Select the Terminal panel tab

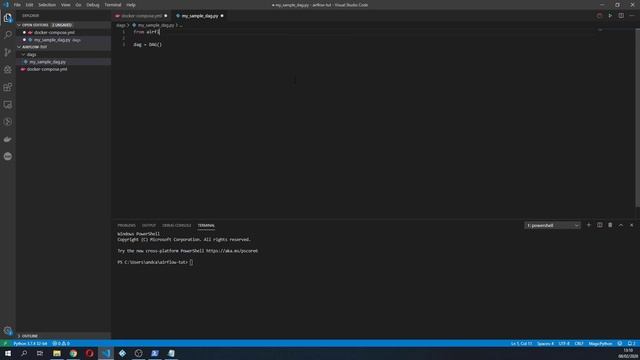point(206,225)
